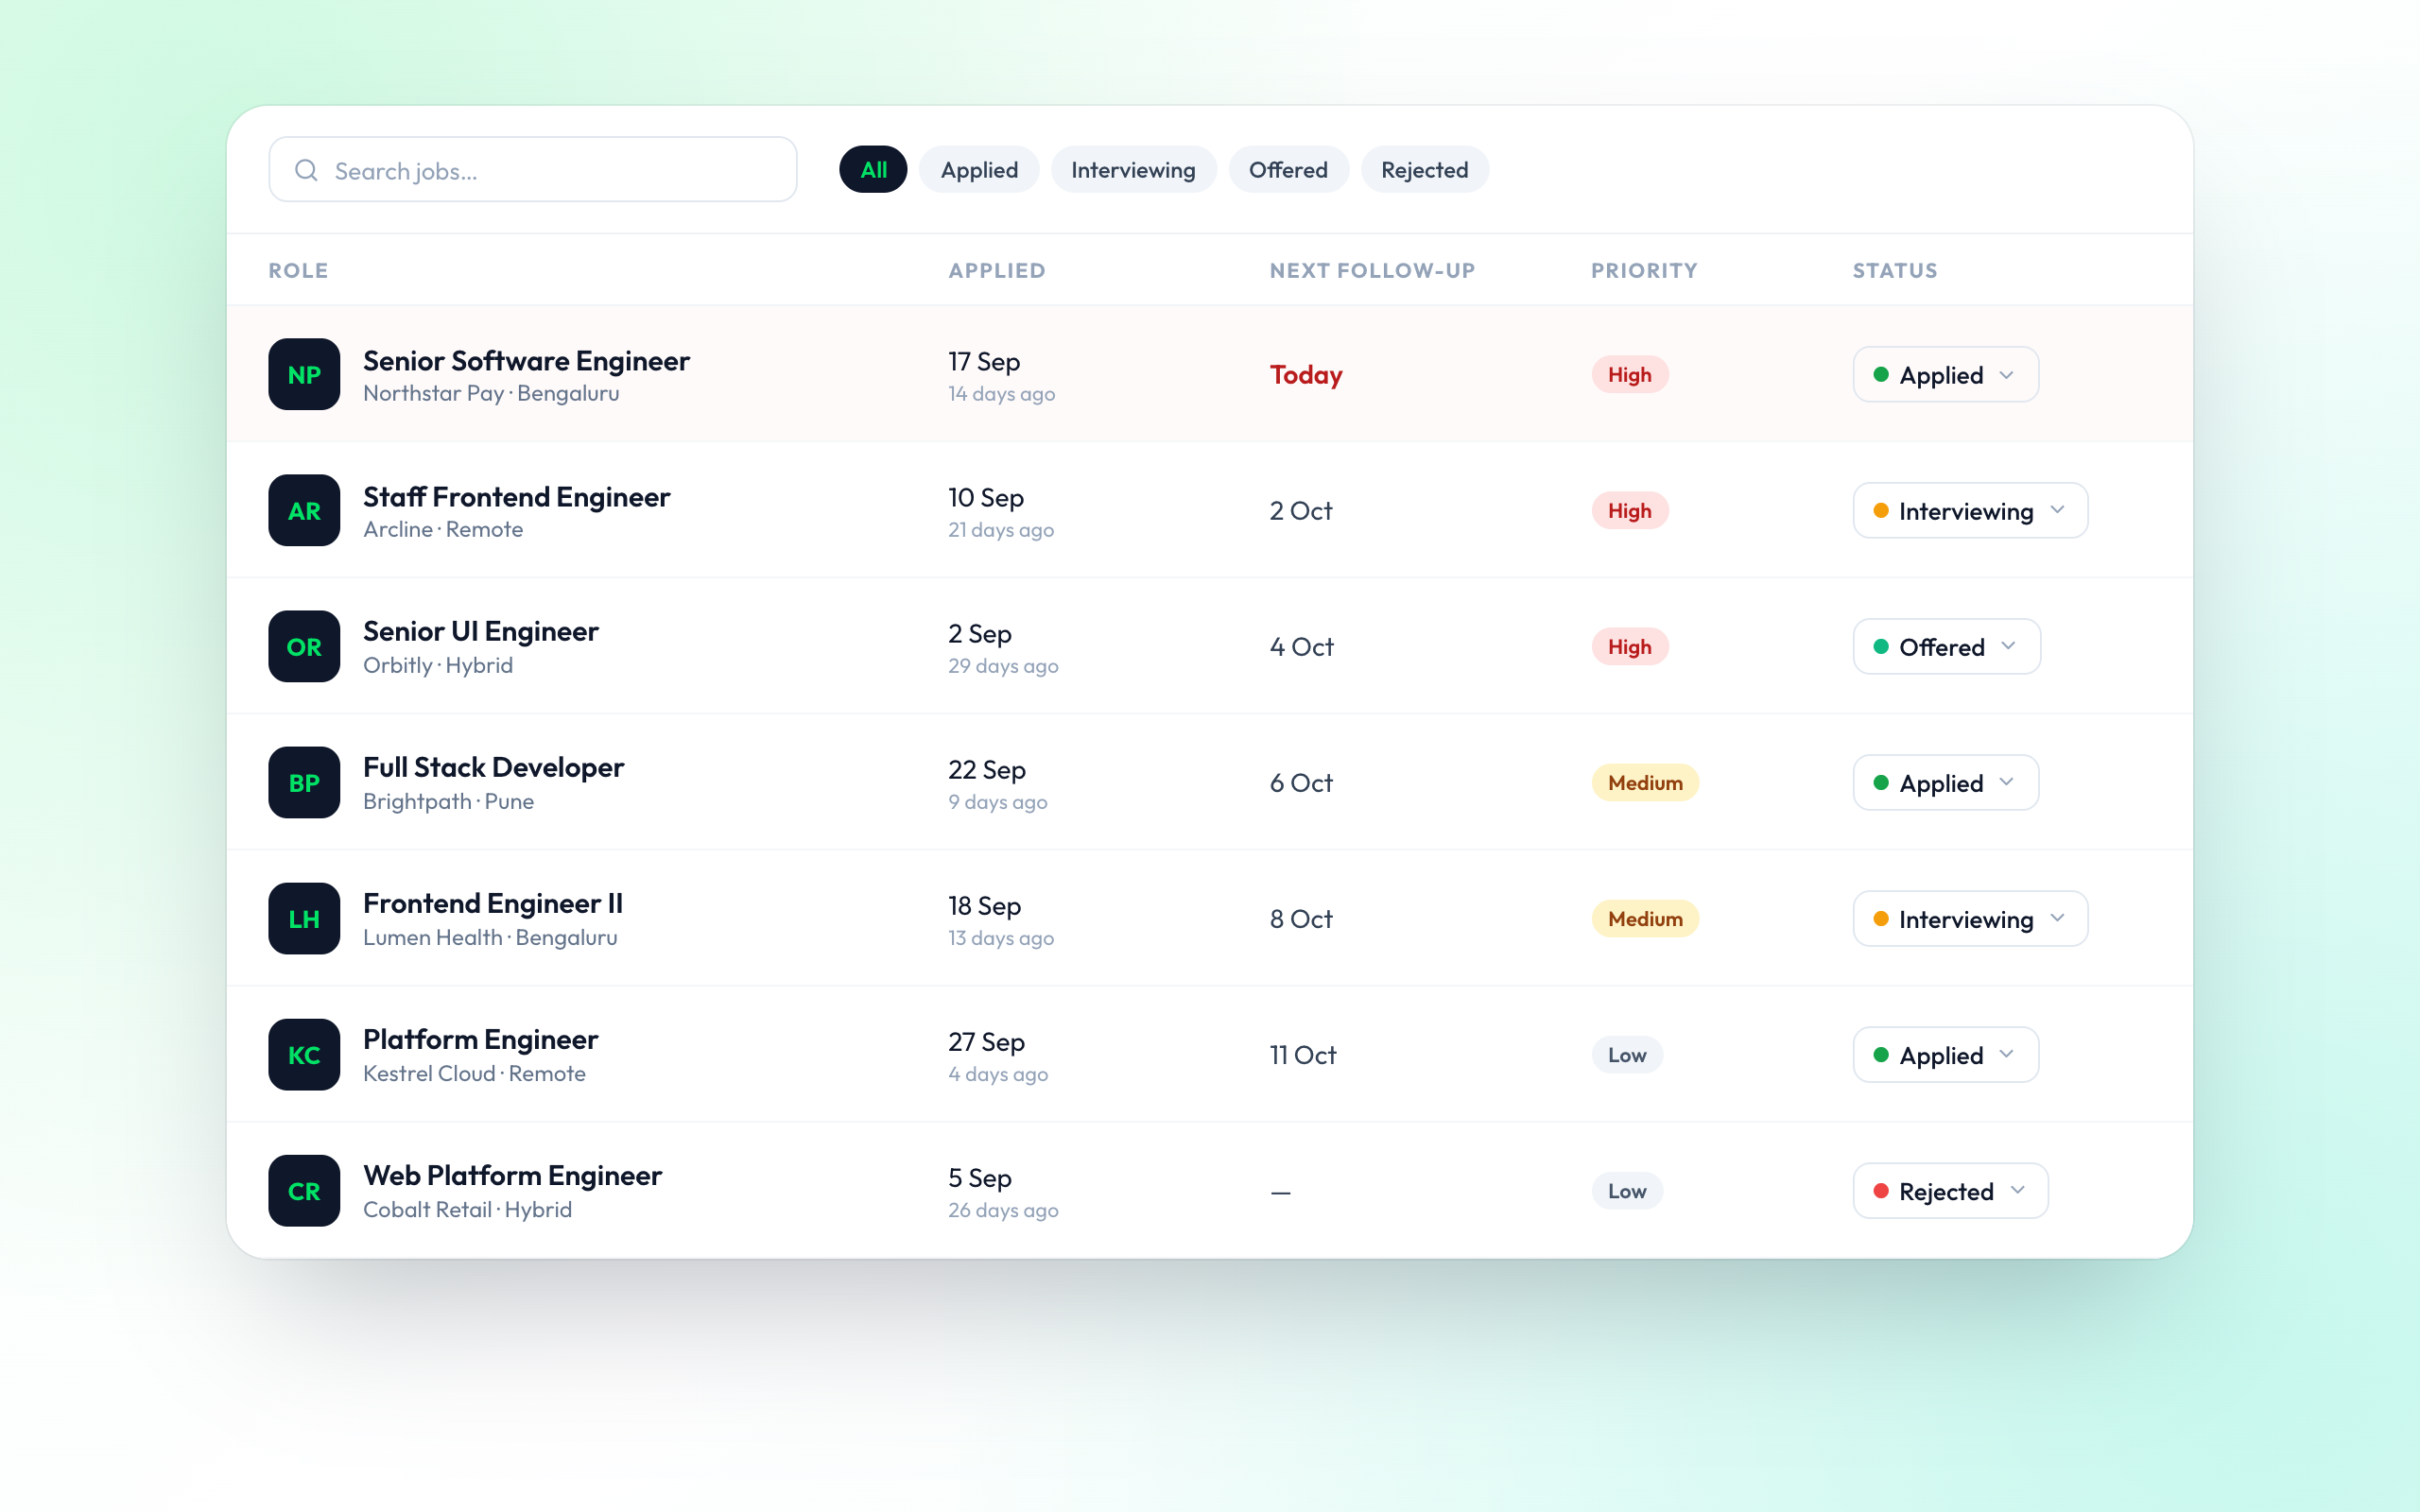This screenshot has width=2420, height=1512.
Task: Open status dropdown for Platform Engineer
Action: [x=1945, y=1054]
